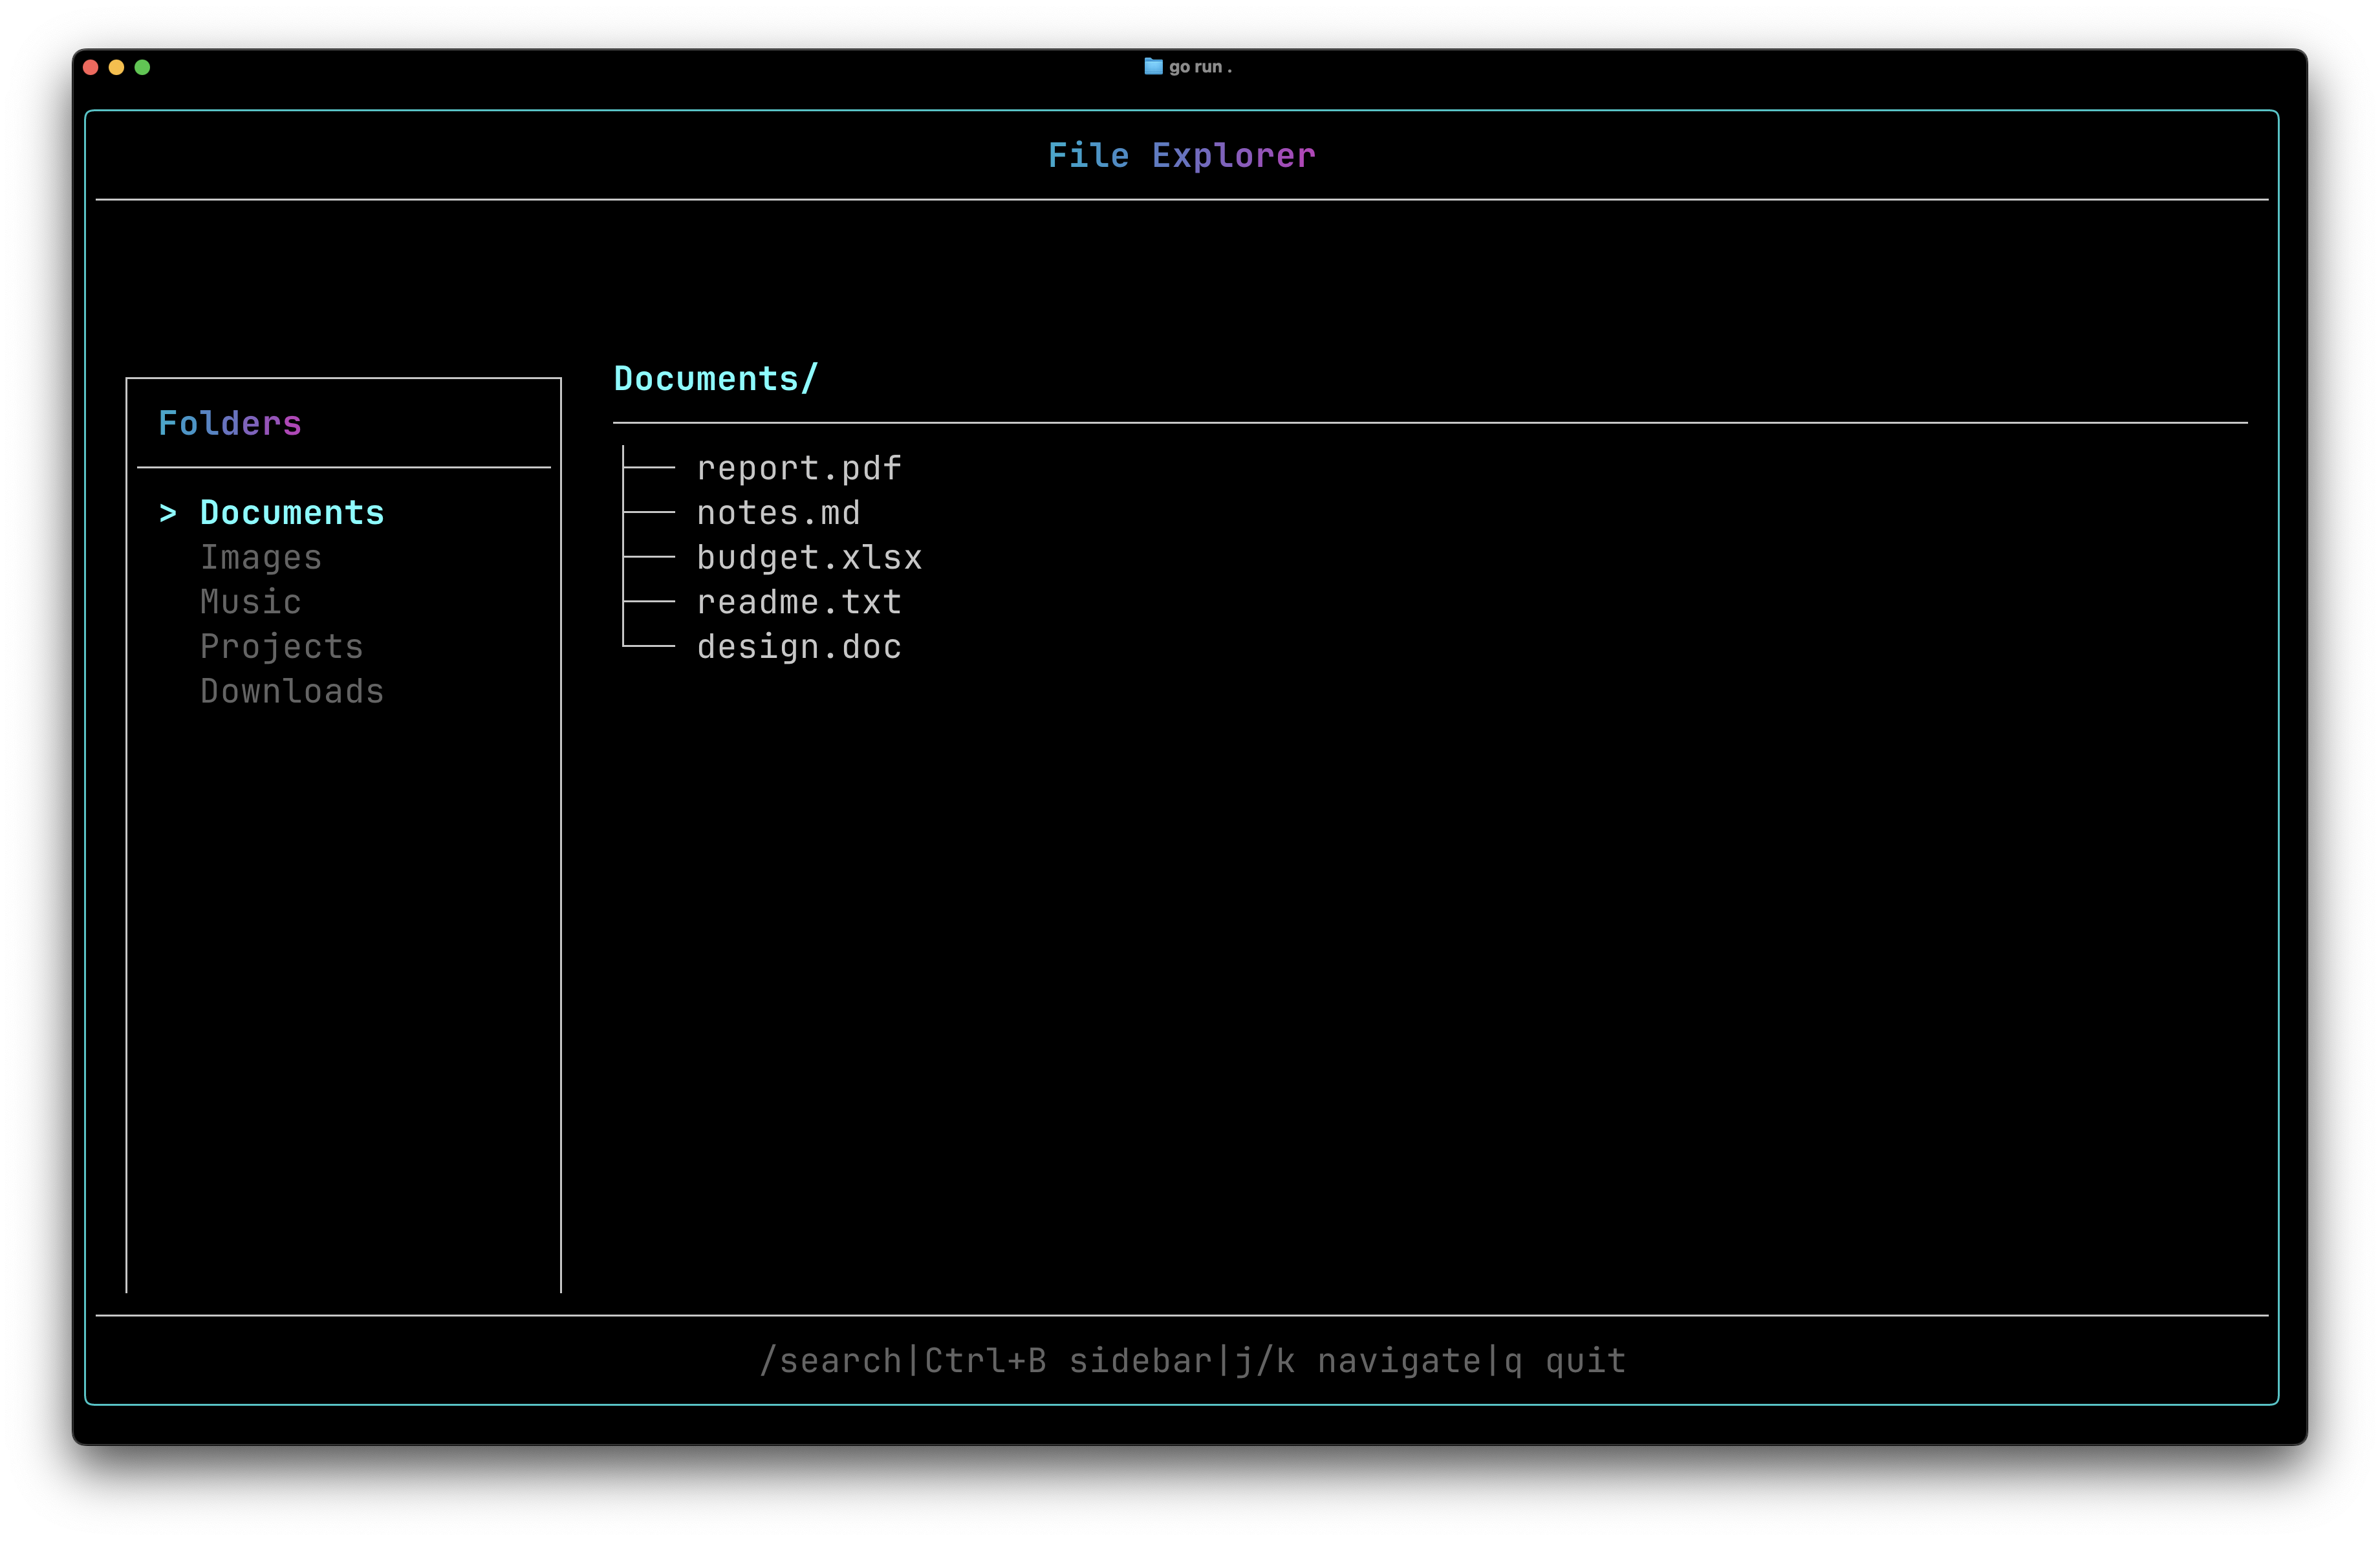Screen dimensions: 2380x1541
Task: Click the 'go run .' window title
Action: [x=1200, y=67]
